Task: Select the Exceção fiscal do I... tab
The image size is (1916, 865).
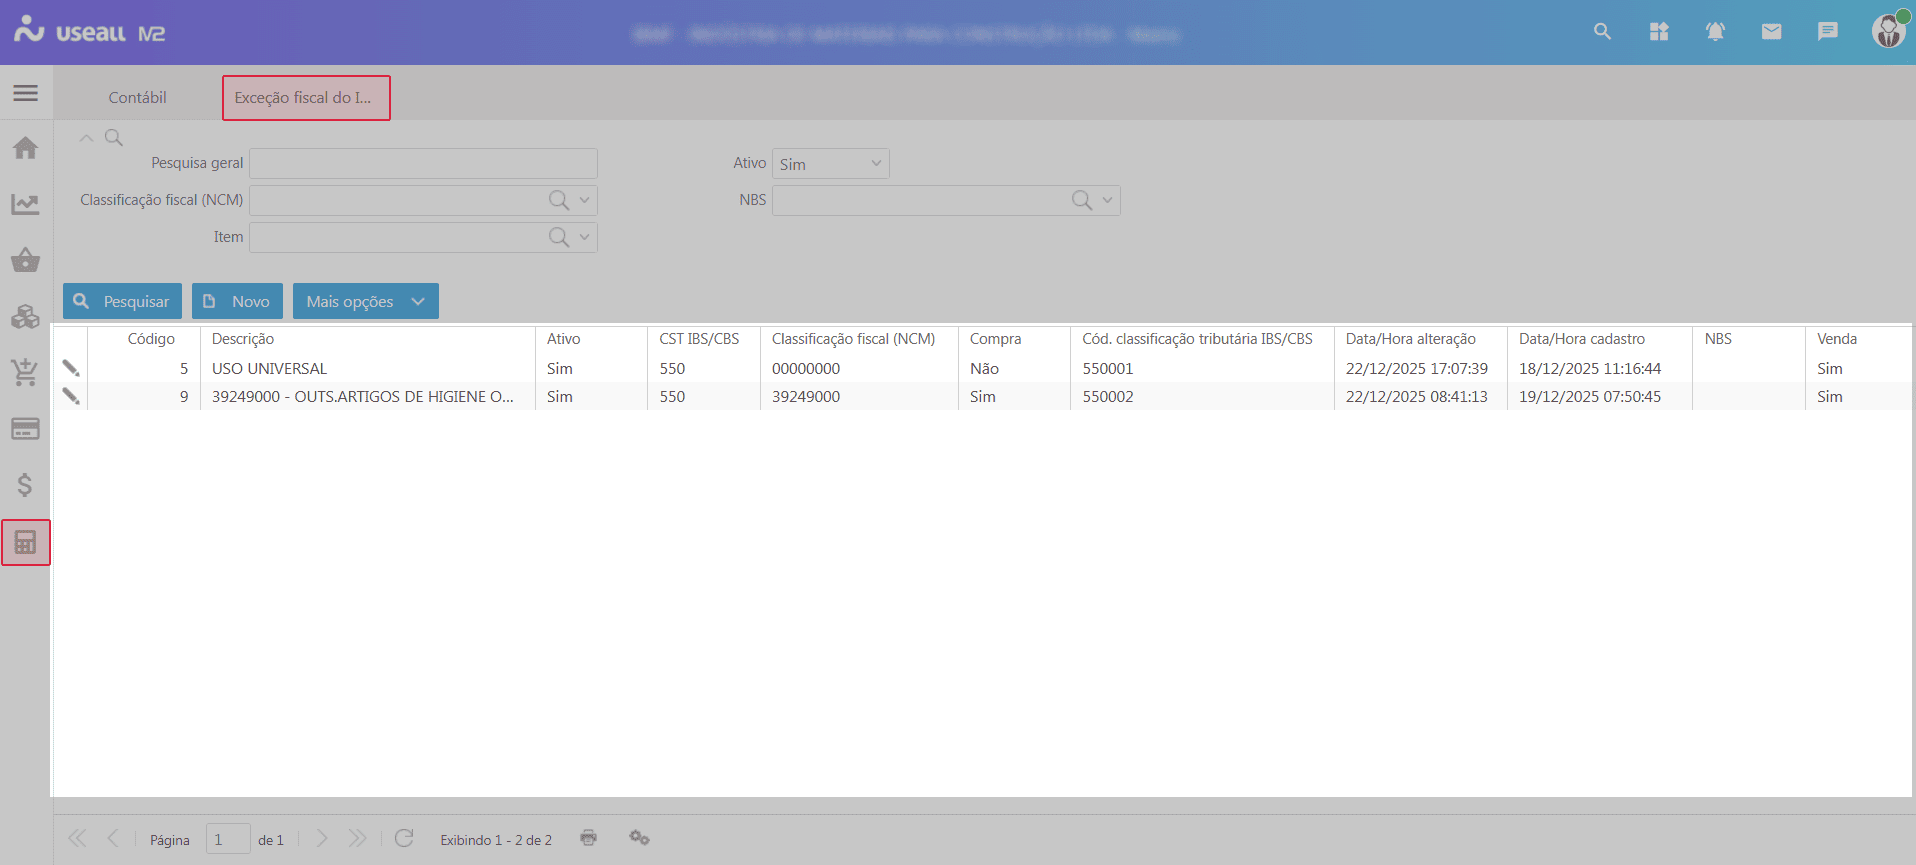Action: [305, 98]
